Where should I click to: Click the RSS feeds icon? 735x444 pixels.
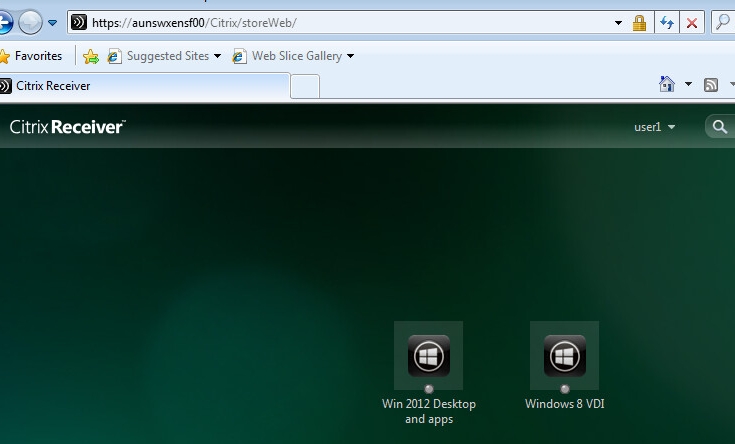click(x=711, y=85)
